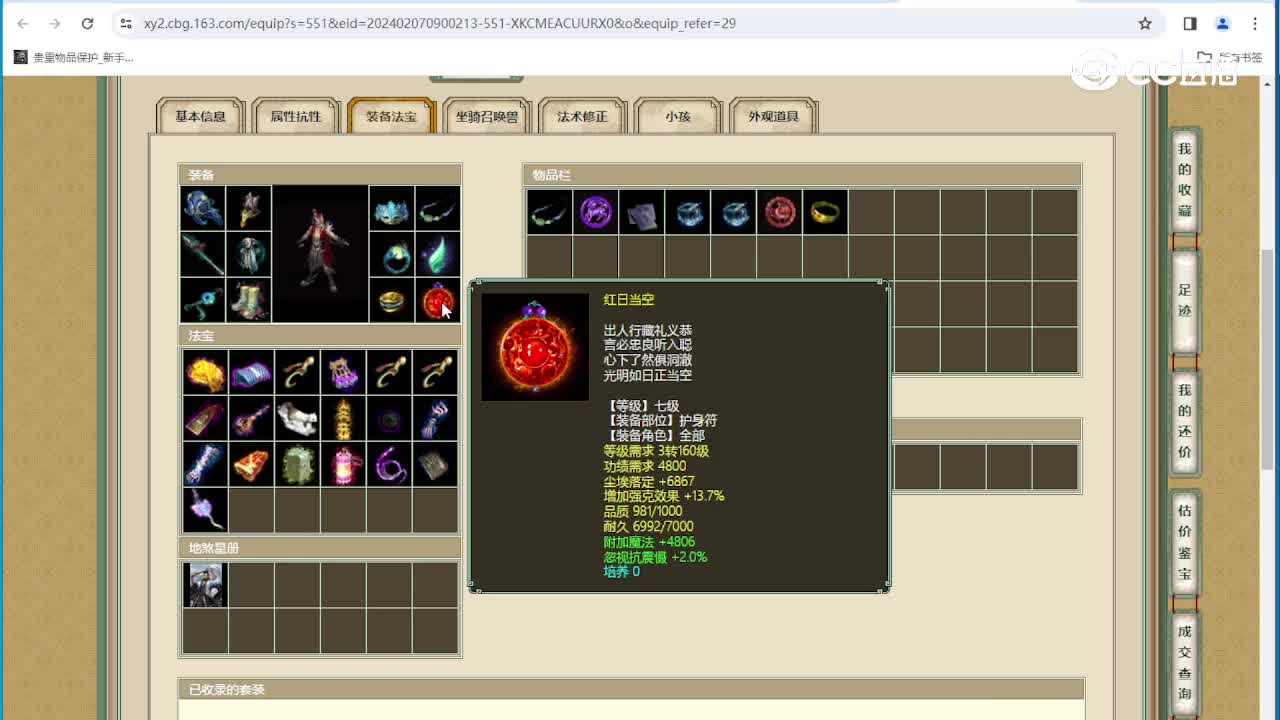The height and width of the screenshot is (720, 1280).
Task: Open 我的还价 in the right sidebar
Action: tap(1185, 421)
